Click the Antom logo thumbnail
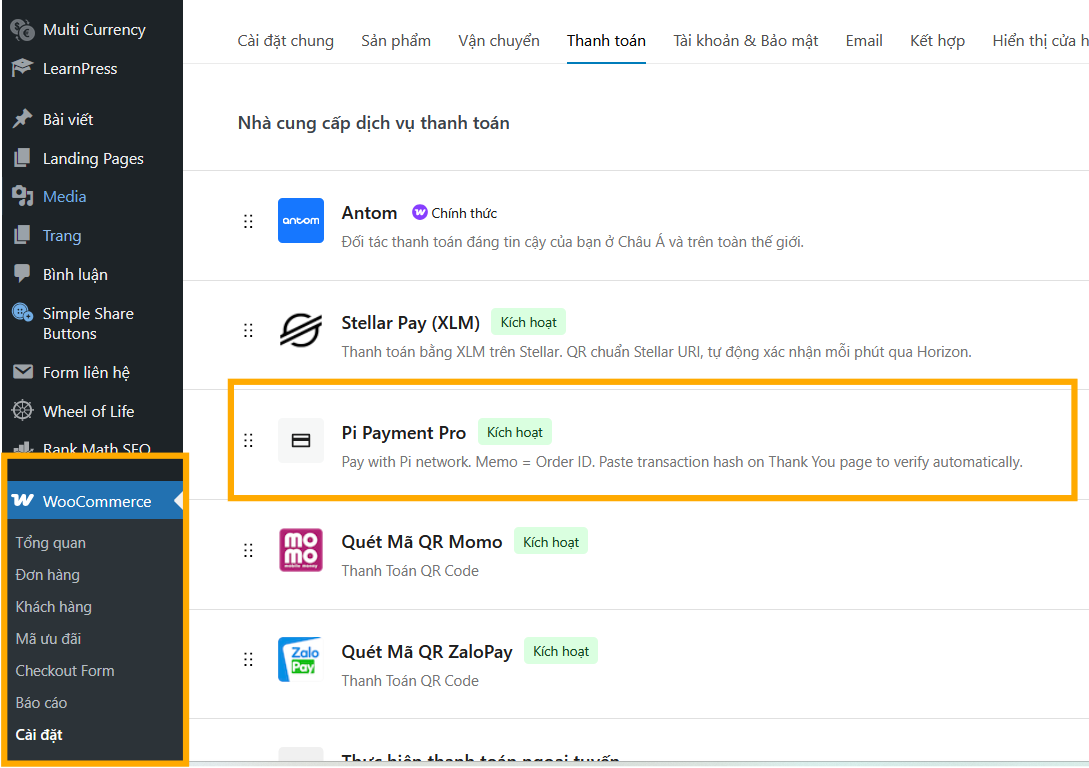The width and height of the screenshot is (1089, 768). pyautogui.click(x=301, y=221)
